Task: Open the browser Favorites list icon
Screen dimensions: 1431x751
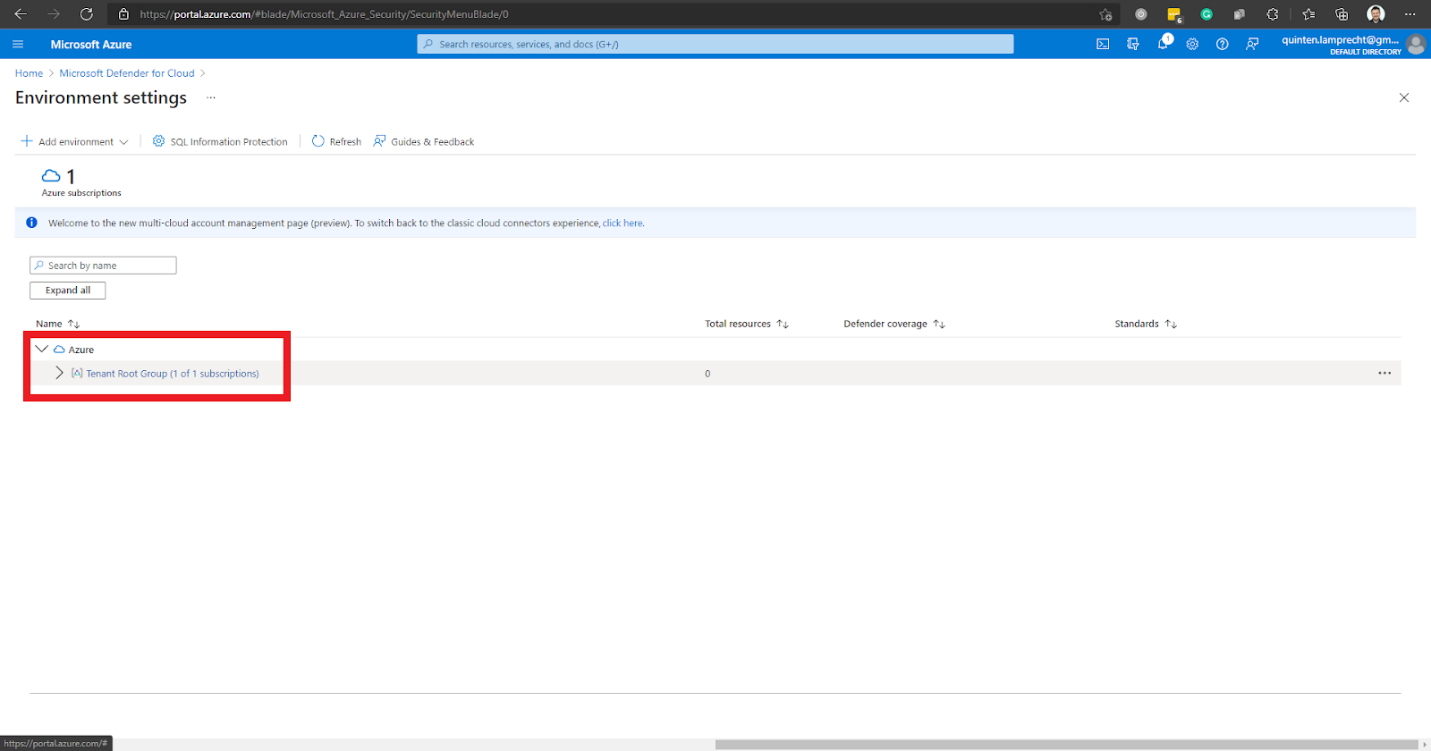Action: 1309,15
